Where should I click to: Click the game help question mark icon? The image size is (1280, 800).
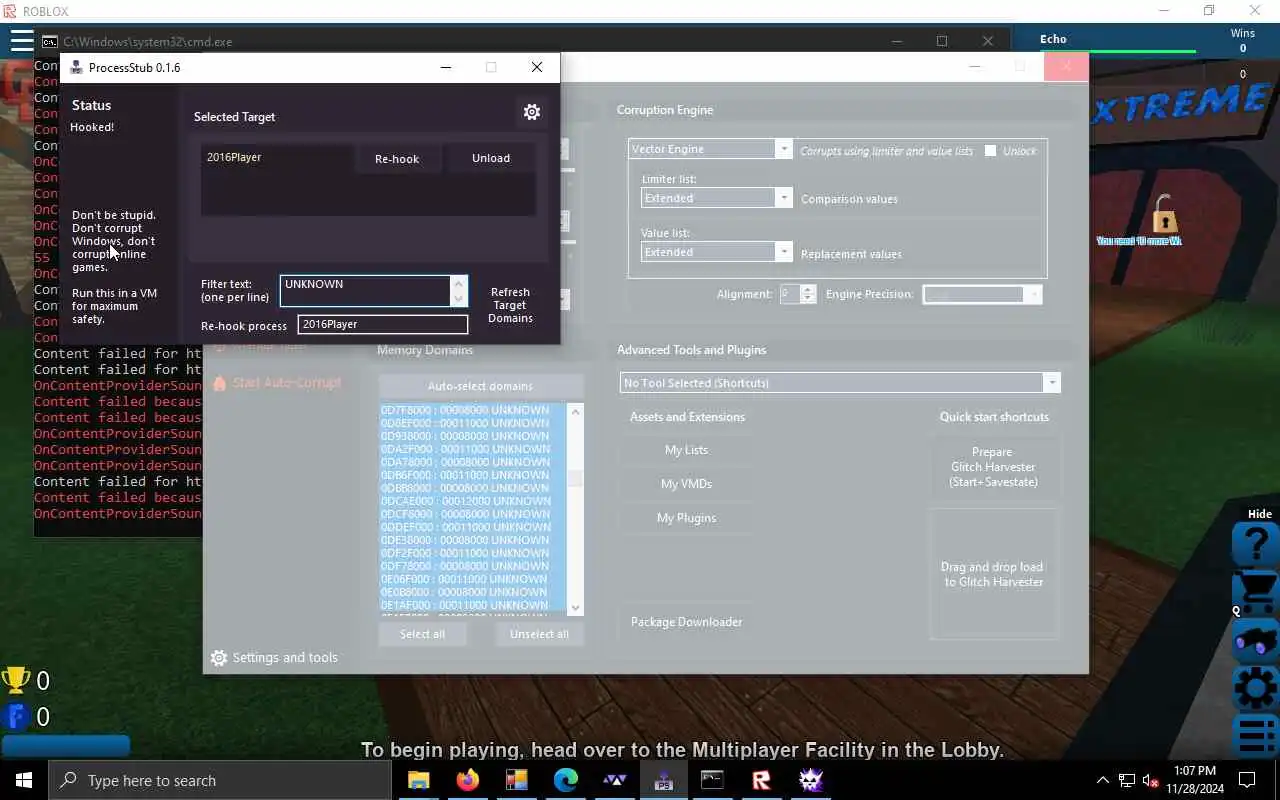click(1256, 544)
